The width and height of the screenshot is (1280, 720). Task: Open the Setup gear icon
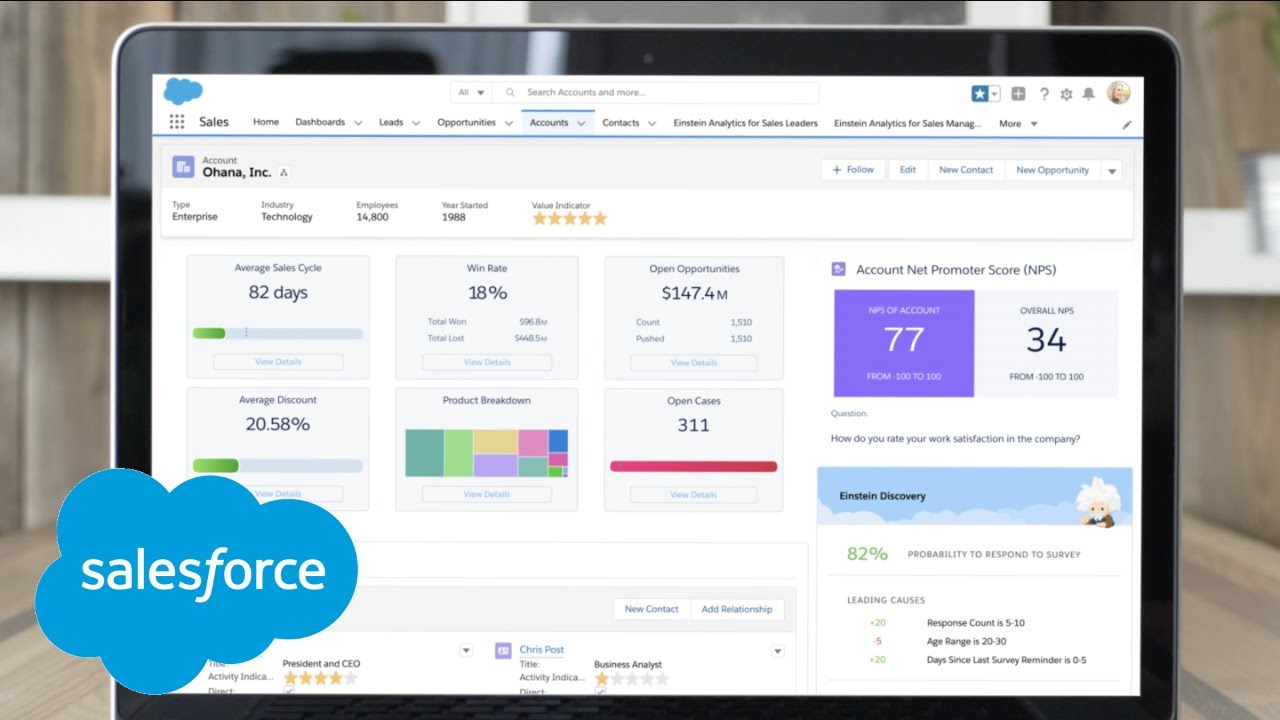(1066, 94)
